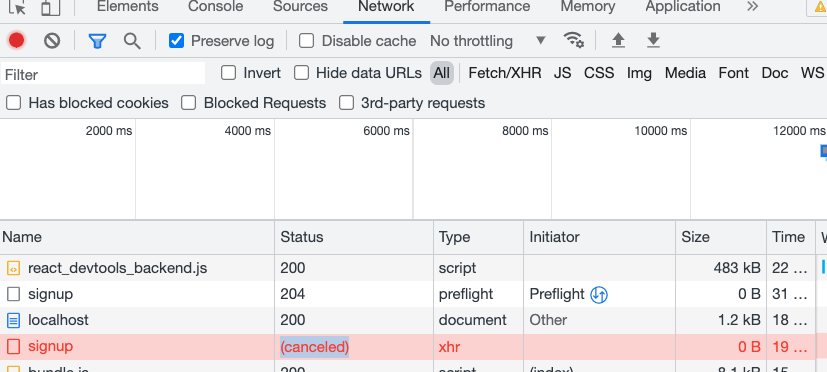The width and height of the screenshot is (827, 372).
Task: Sort by the Initiator column header
Action: (599, 237)
